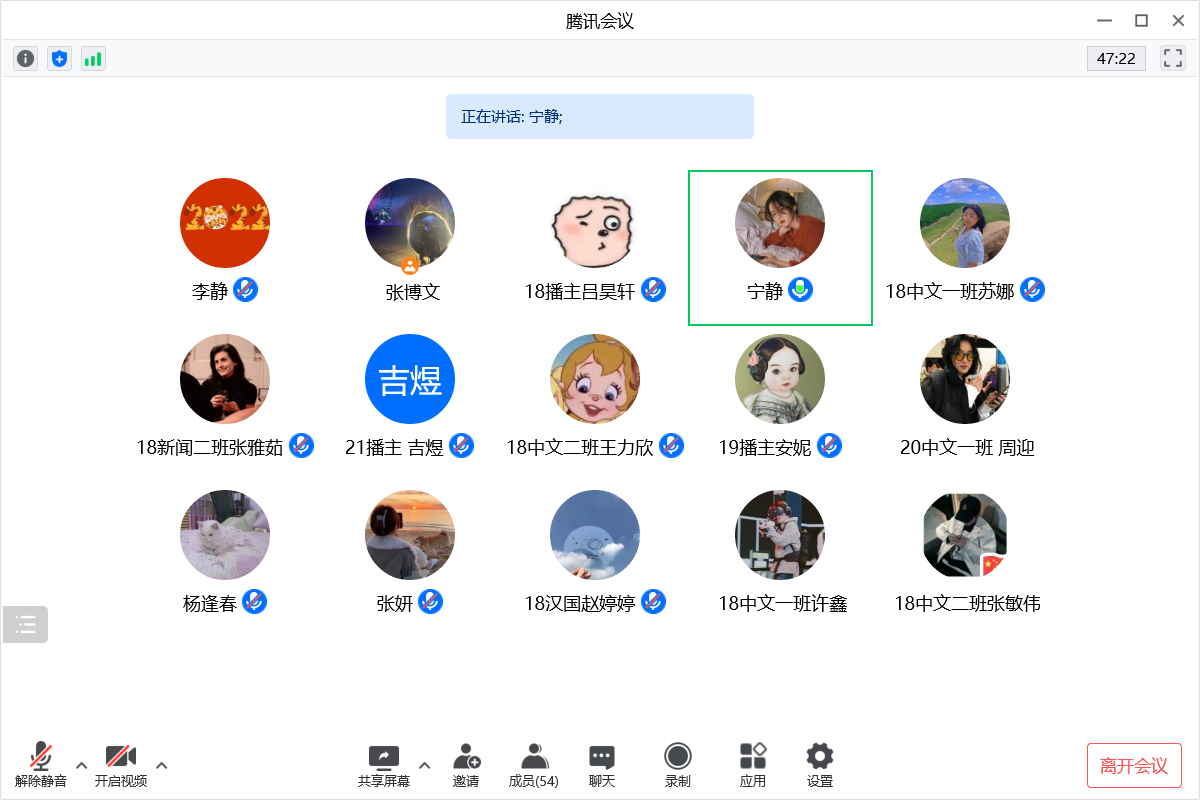Open the Invite (邀请) option

[466, 765]
